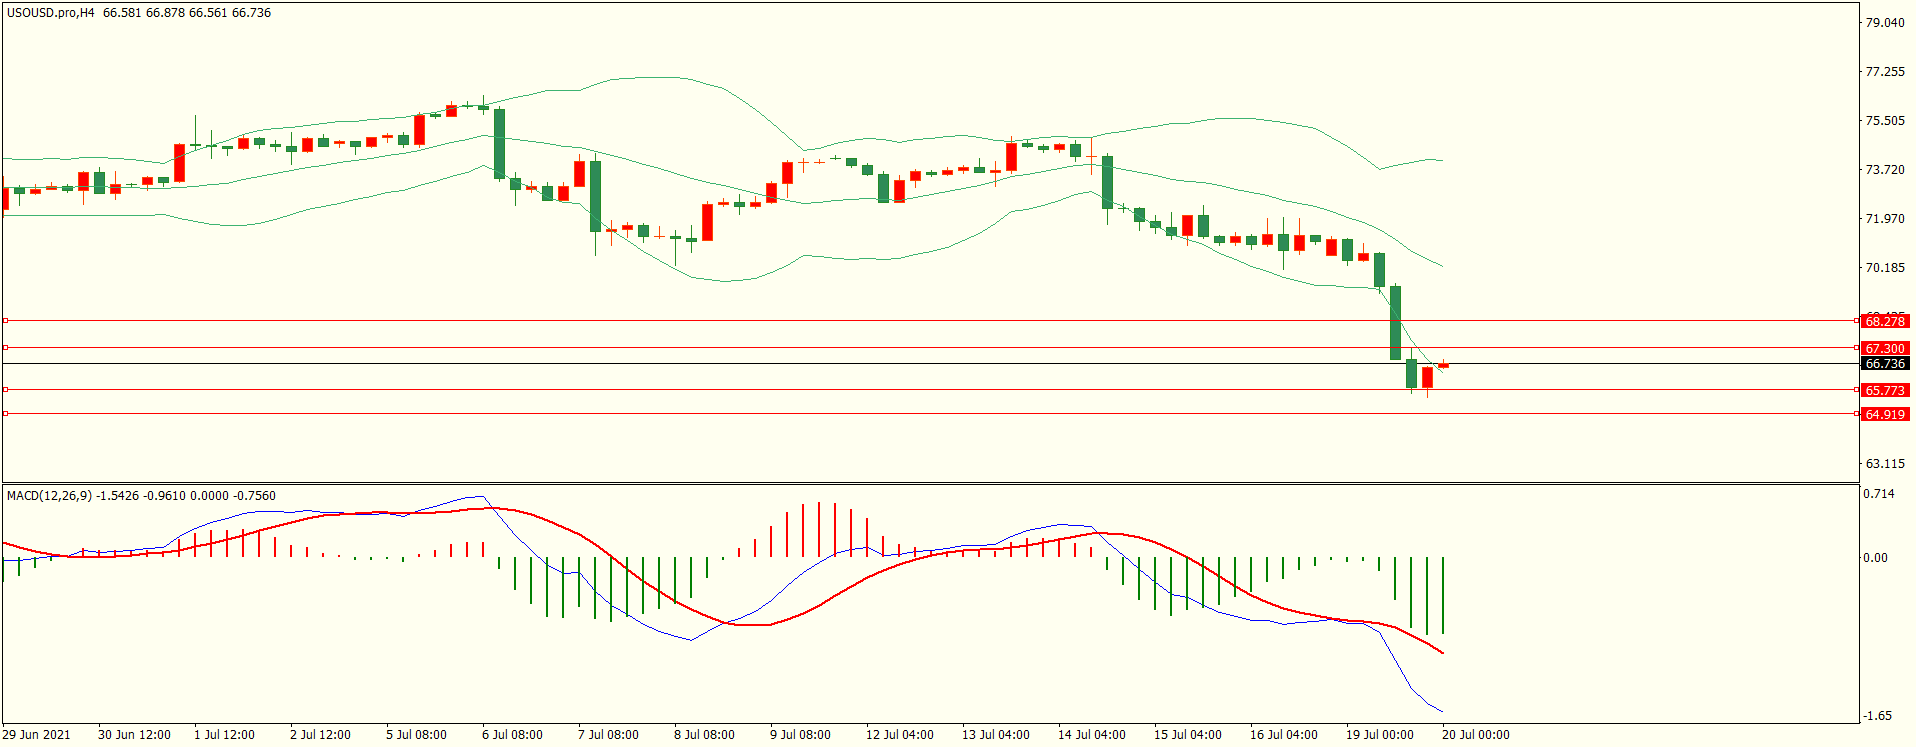Click the 14 Jul 04:00 time label

tap(1092, 735)
